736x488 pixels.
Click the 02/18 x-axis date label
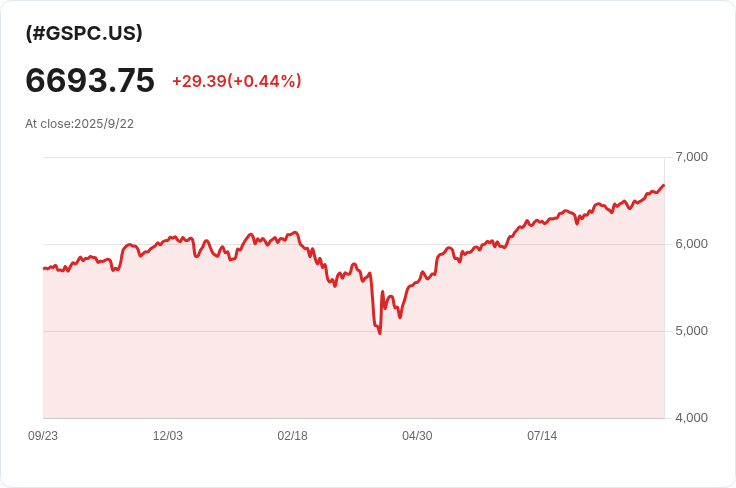[x=292, y=436]
